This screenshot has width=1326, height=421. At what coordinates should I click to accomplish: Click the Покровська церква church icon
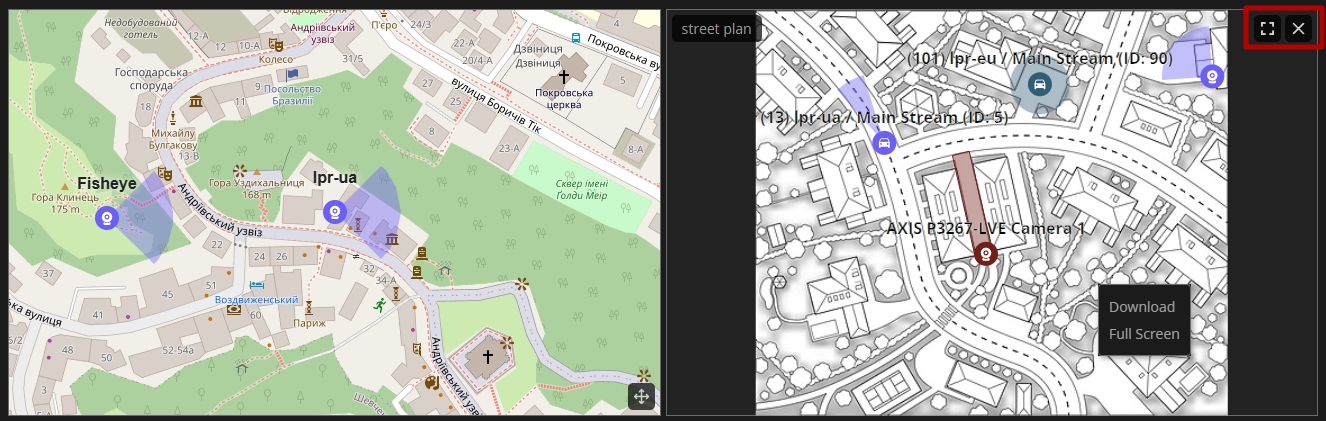563,76
